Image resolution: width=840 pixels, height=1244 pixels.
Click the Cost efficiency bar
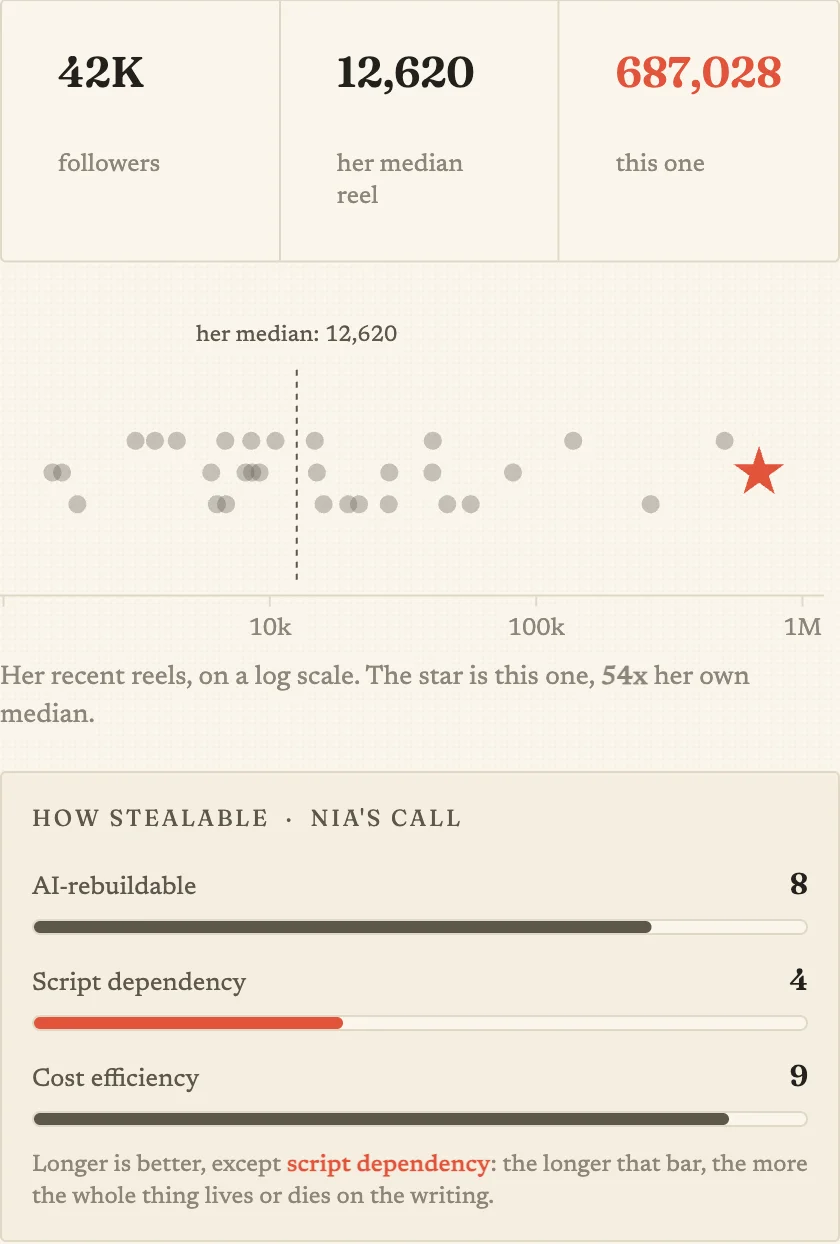click(x=420, y=1119)
